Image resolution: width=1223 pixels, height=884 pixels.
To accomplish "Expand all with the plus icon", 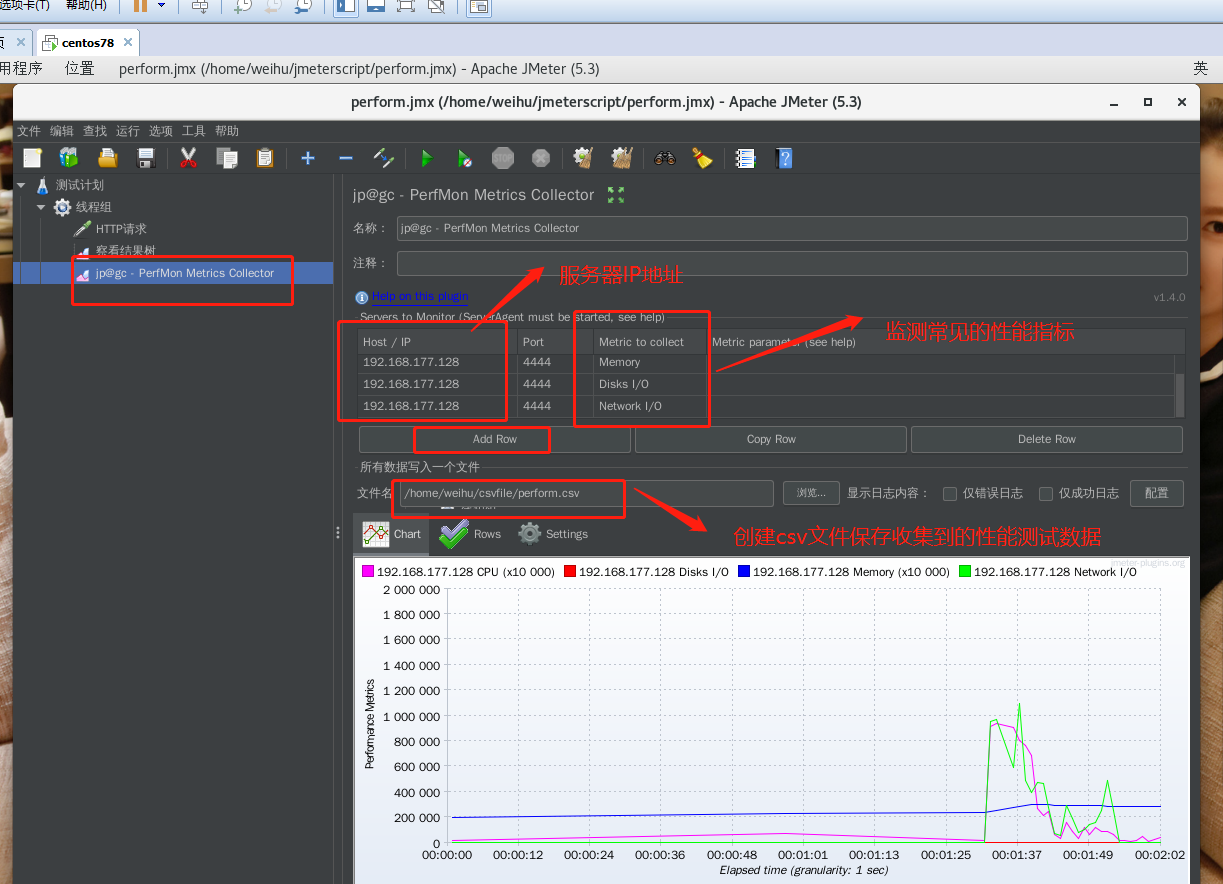I will click(308, 158).
